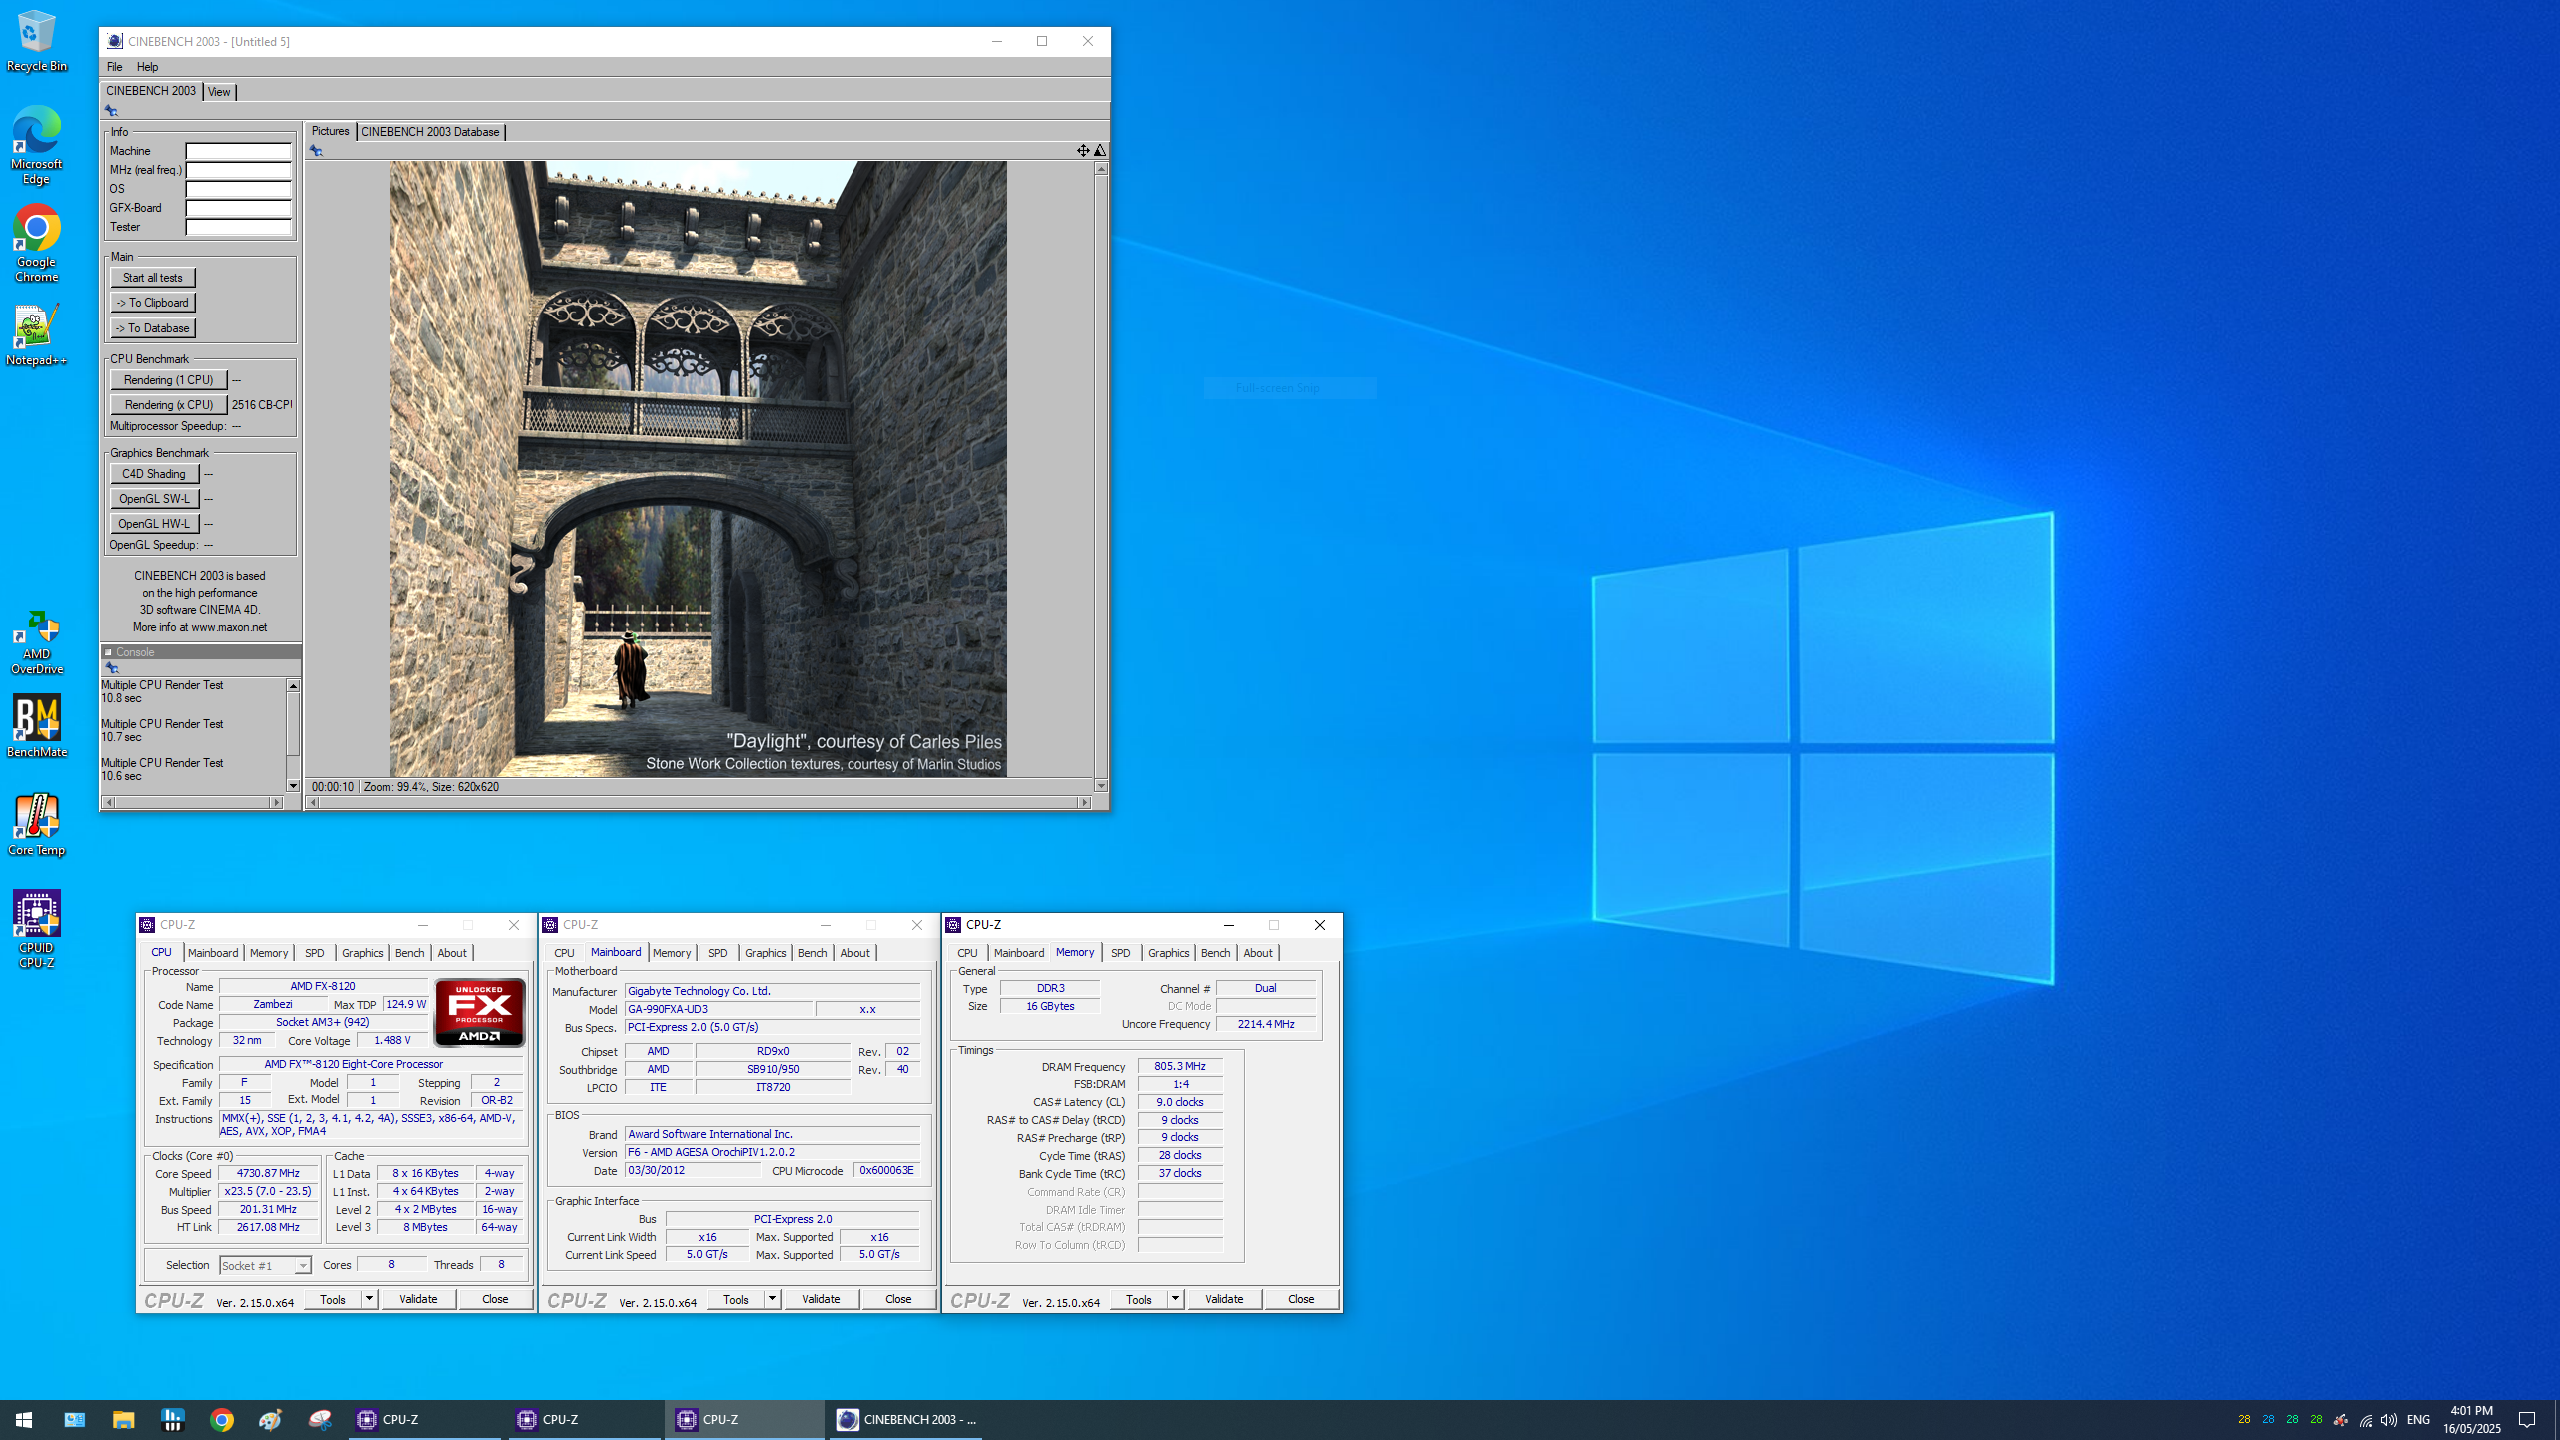Collapse the Console panel header toggle
2560x1440 pixels.
tap(108, 652)
